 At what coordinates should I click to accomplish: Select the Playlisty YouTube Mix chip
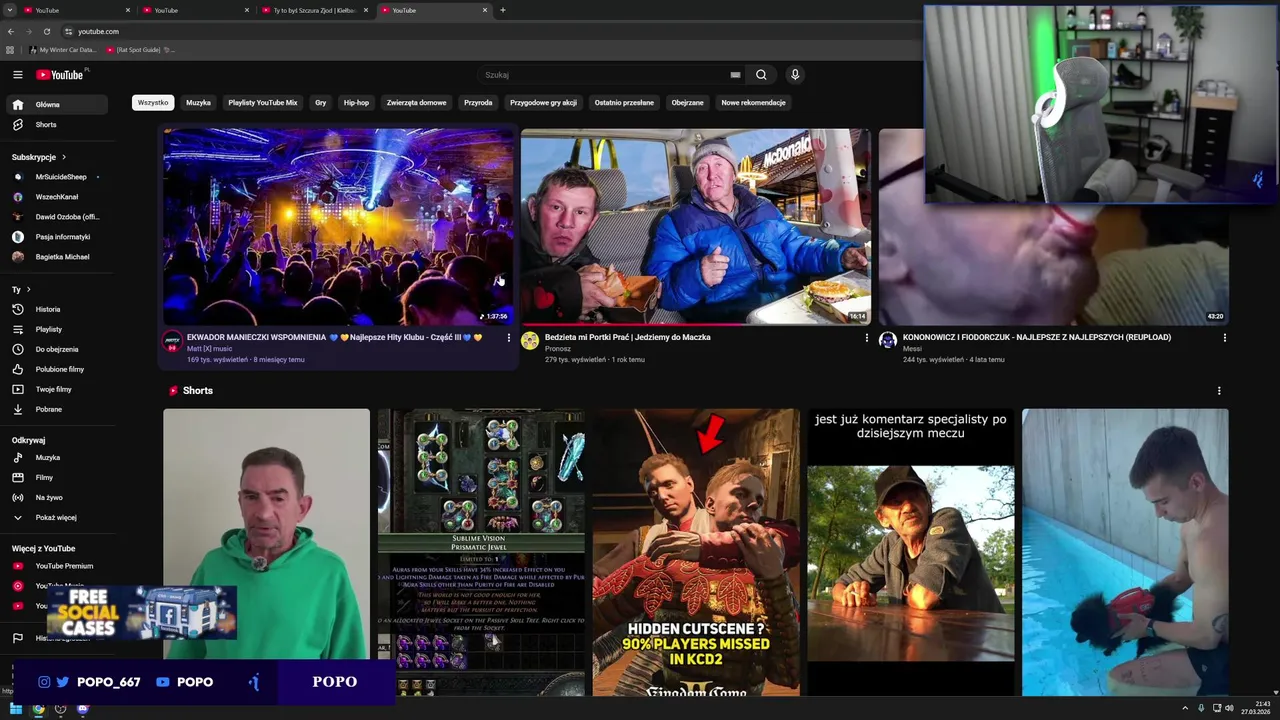coord(263,103)
